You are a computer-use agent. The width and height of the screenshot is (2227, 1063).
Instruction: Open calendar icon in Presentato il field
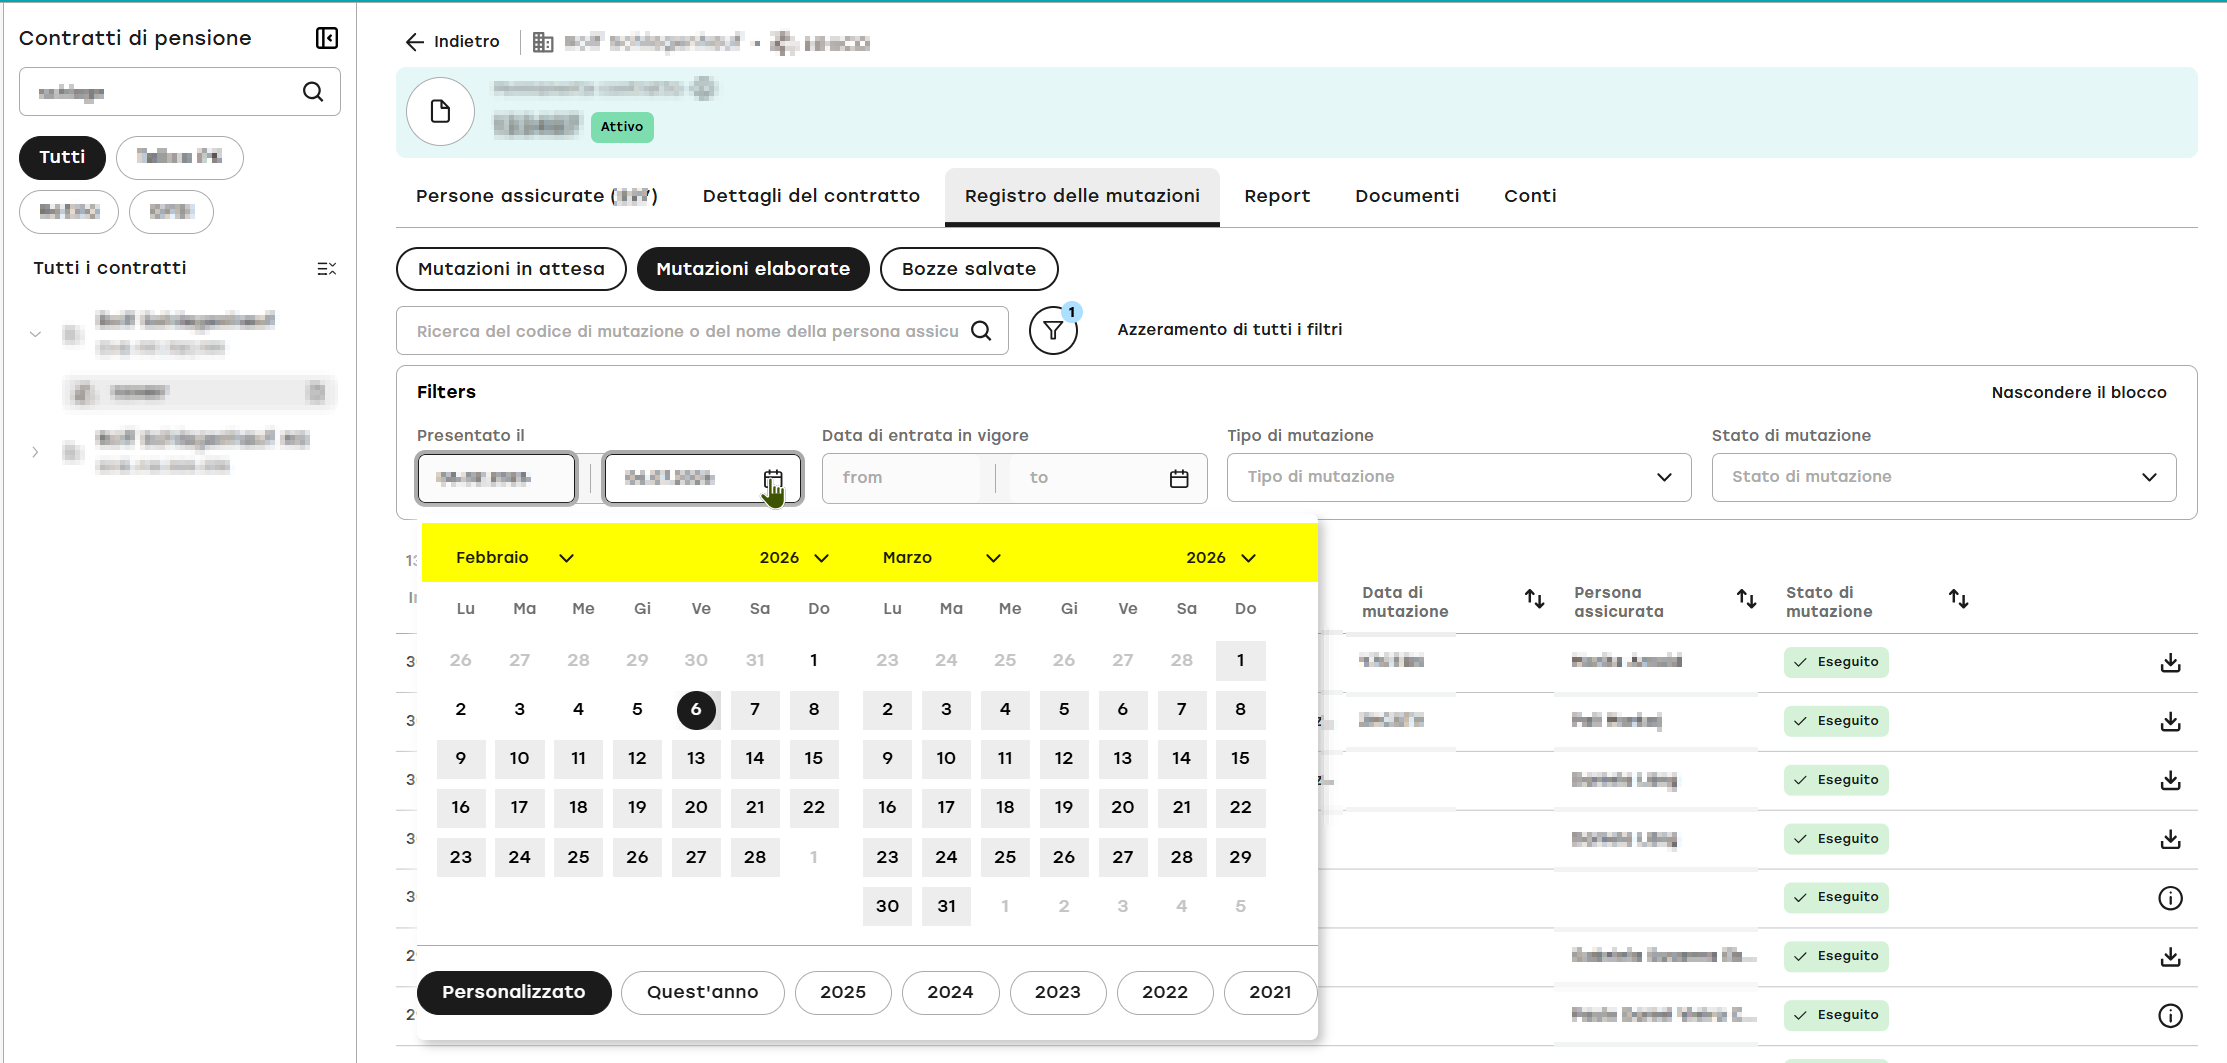773,479
